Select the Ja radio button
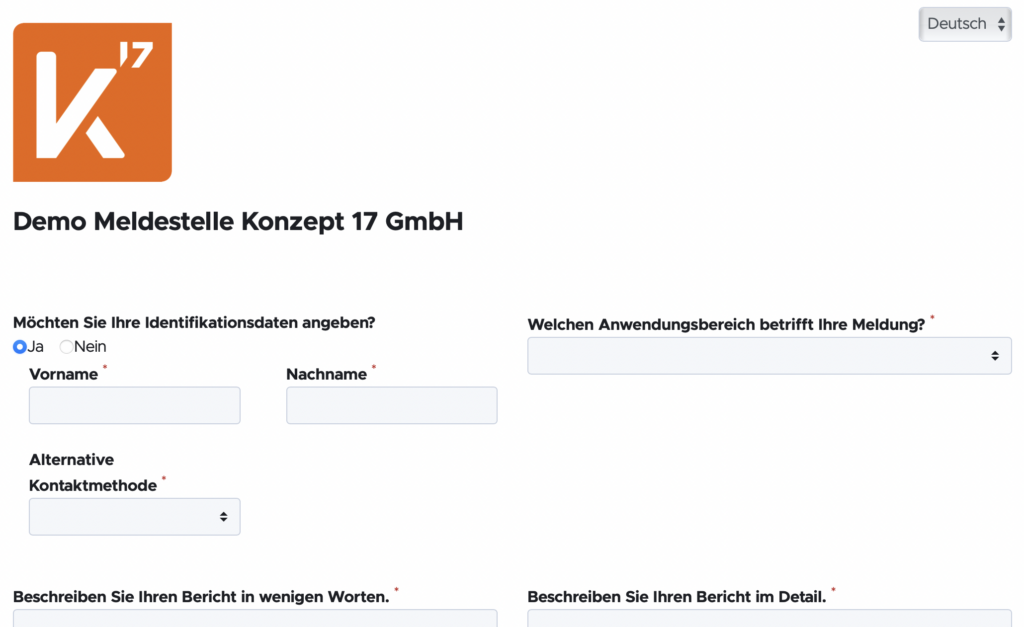1024x627 pixels. 20,347
